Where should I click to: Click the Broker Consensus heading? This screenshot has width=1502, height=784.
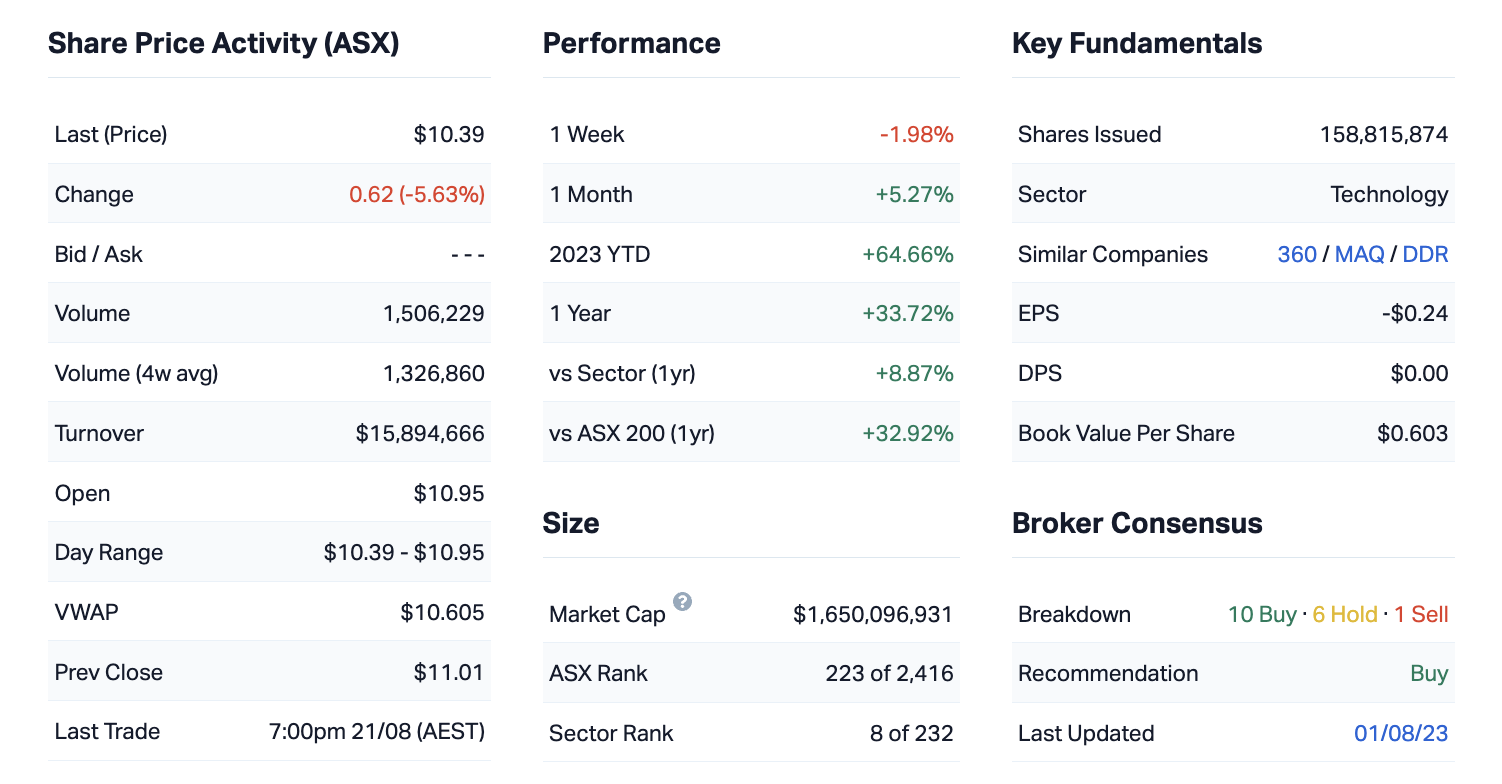[1136, 523]
